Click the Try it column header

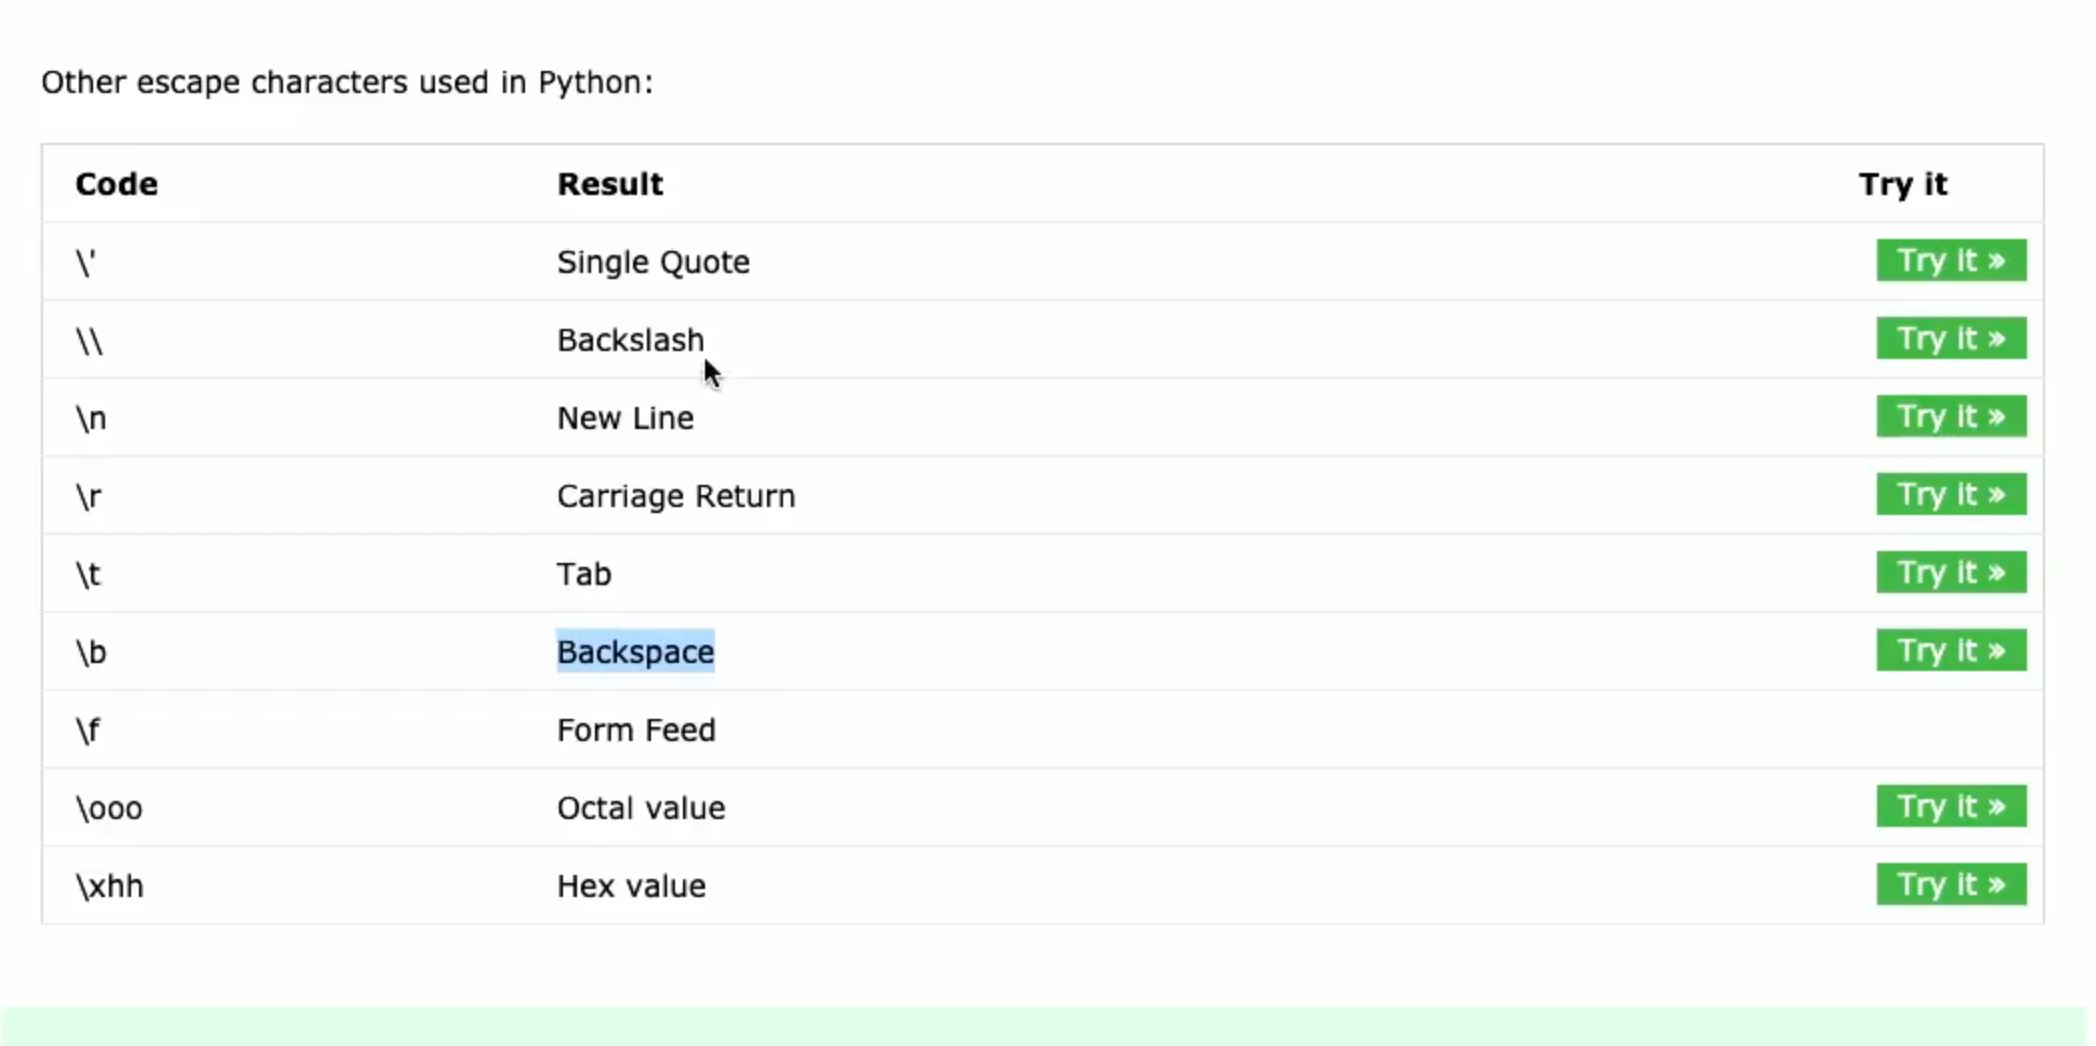1903,184
